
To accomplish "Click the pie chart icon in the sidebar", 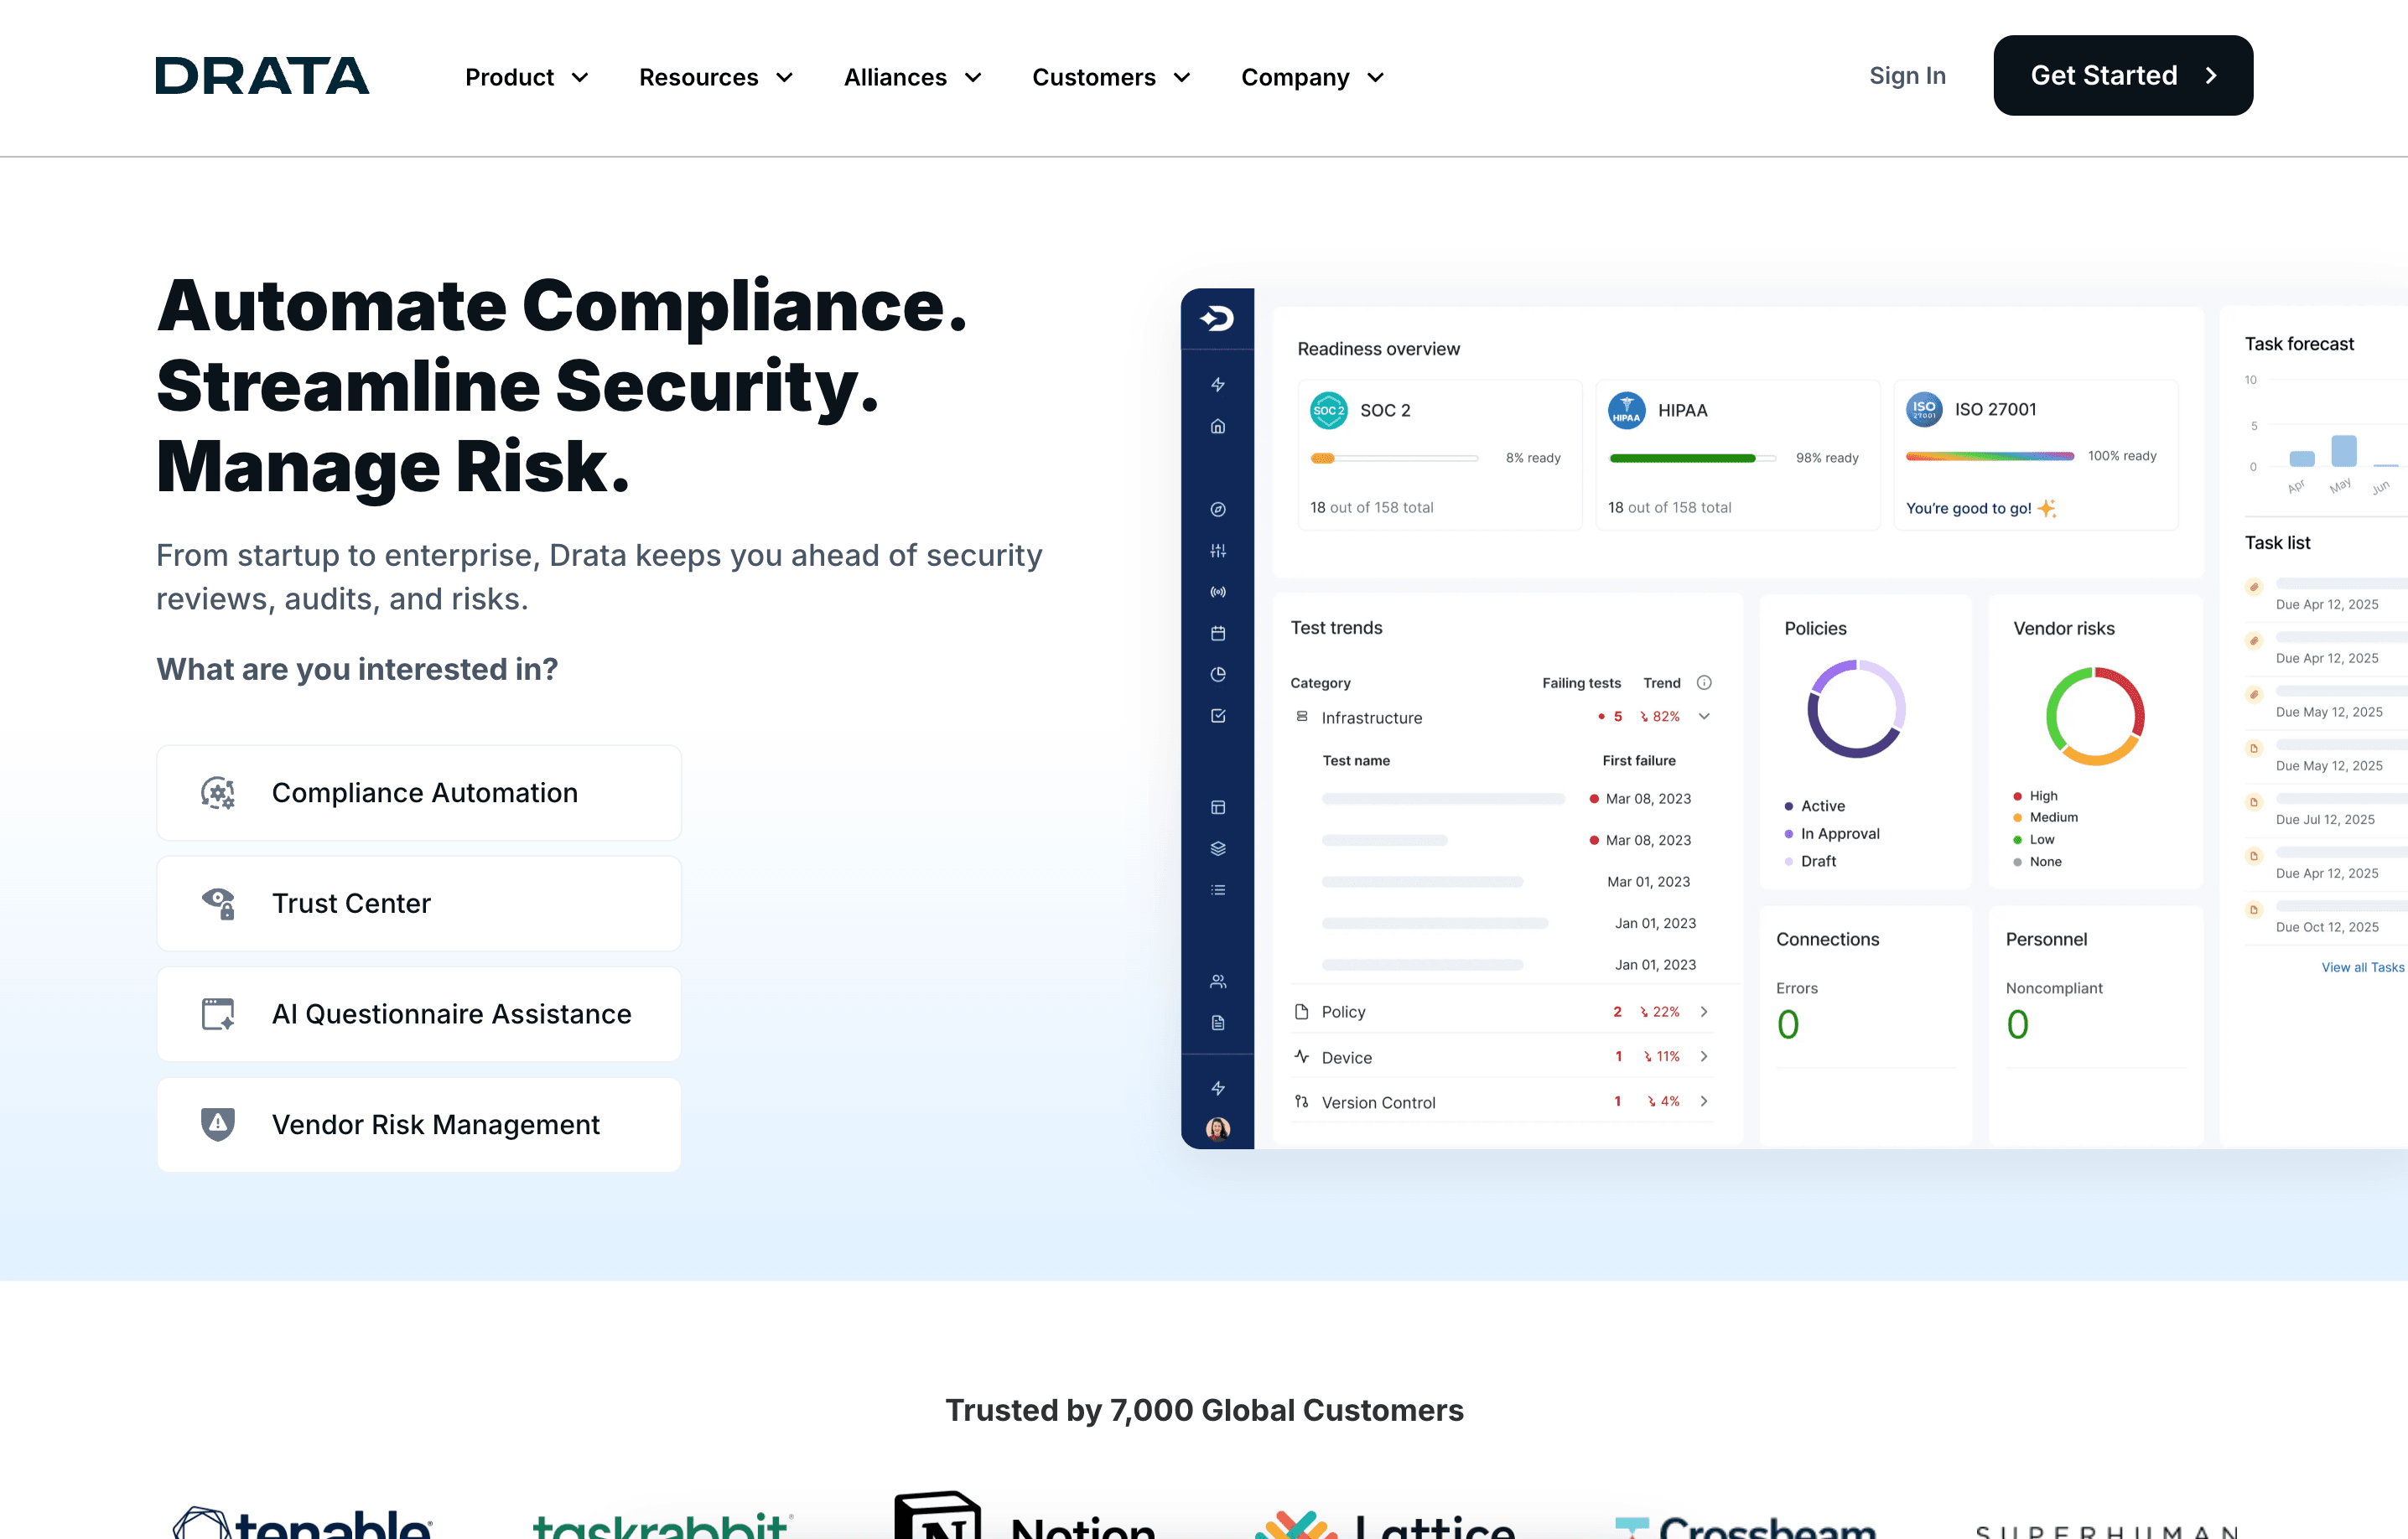I will click(1218, 674).
